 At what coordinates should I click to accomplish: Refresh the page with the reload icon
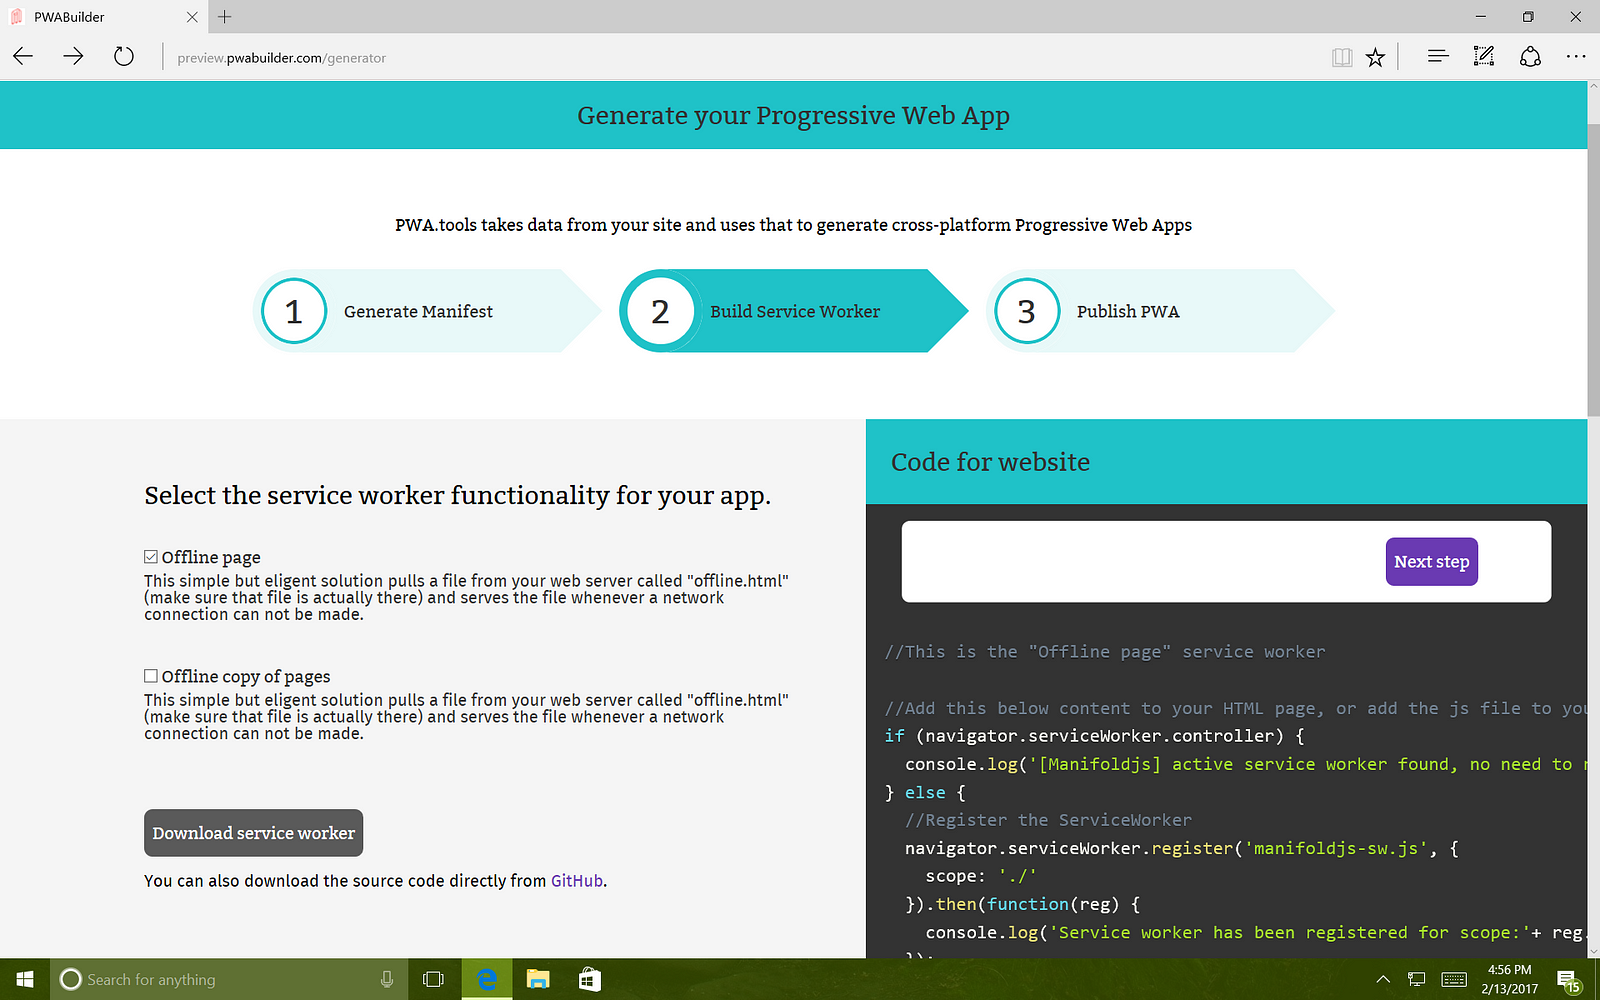pyautogui.click(x=124, y=57)
